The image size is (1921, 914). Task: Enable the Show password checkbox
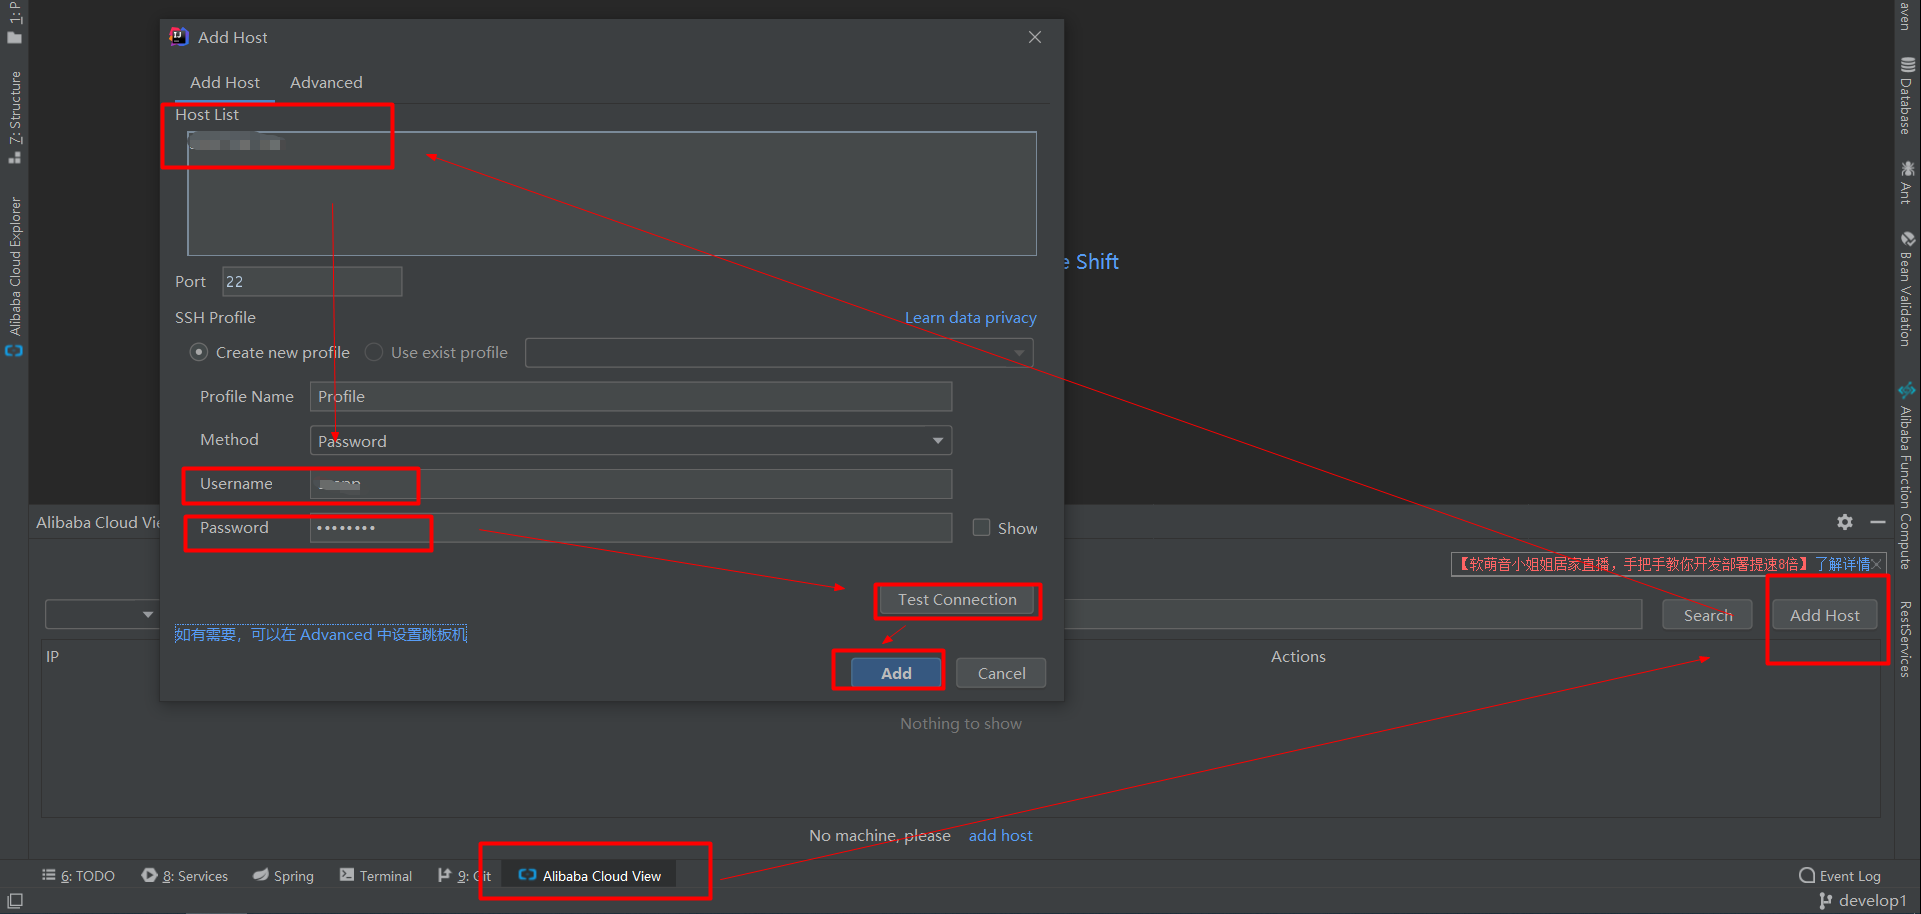(x=982, y=528)
